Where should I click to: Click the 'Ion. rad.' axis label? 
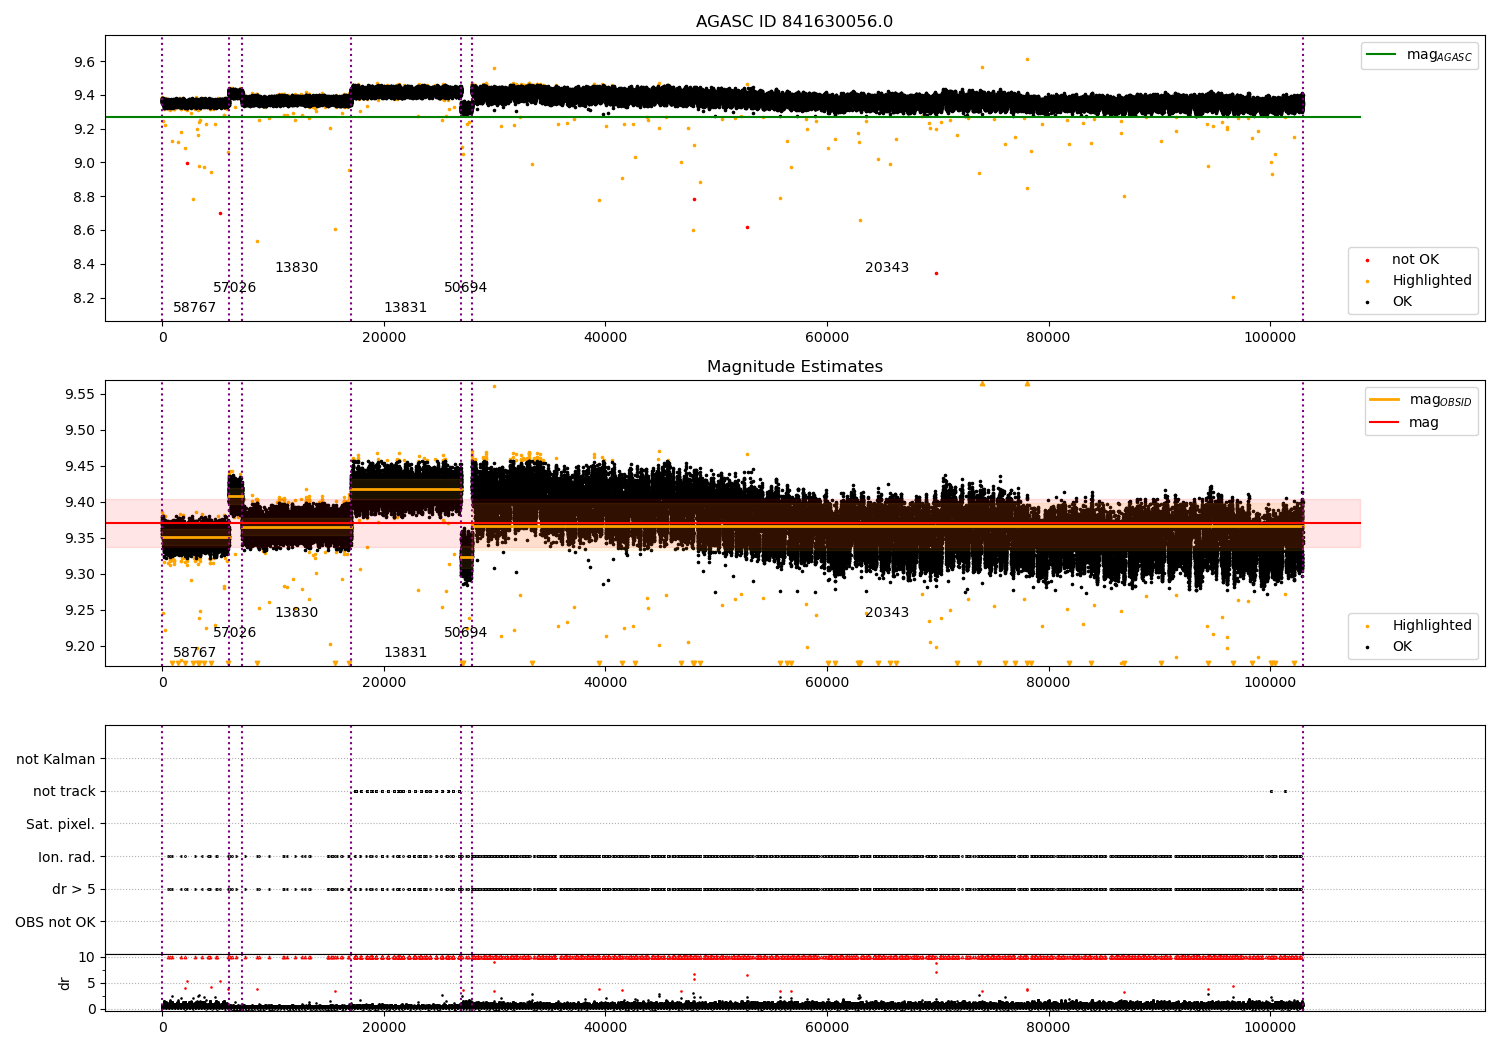(67, 857)
